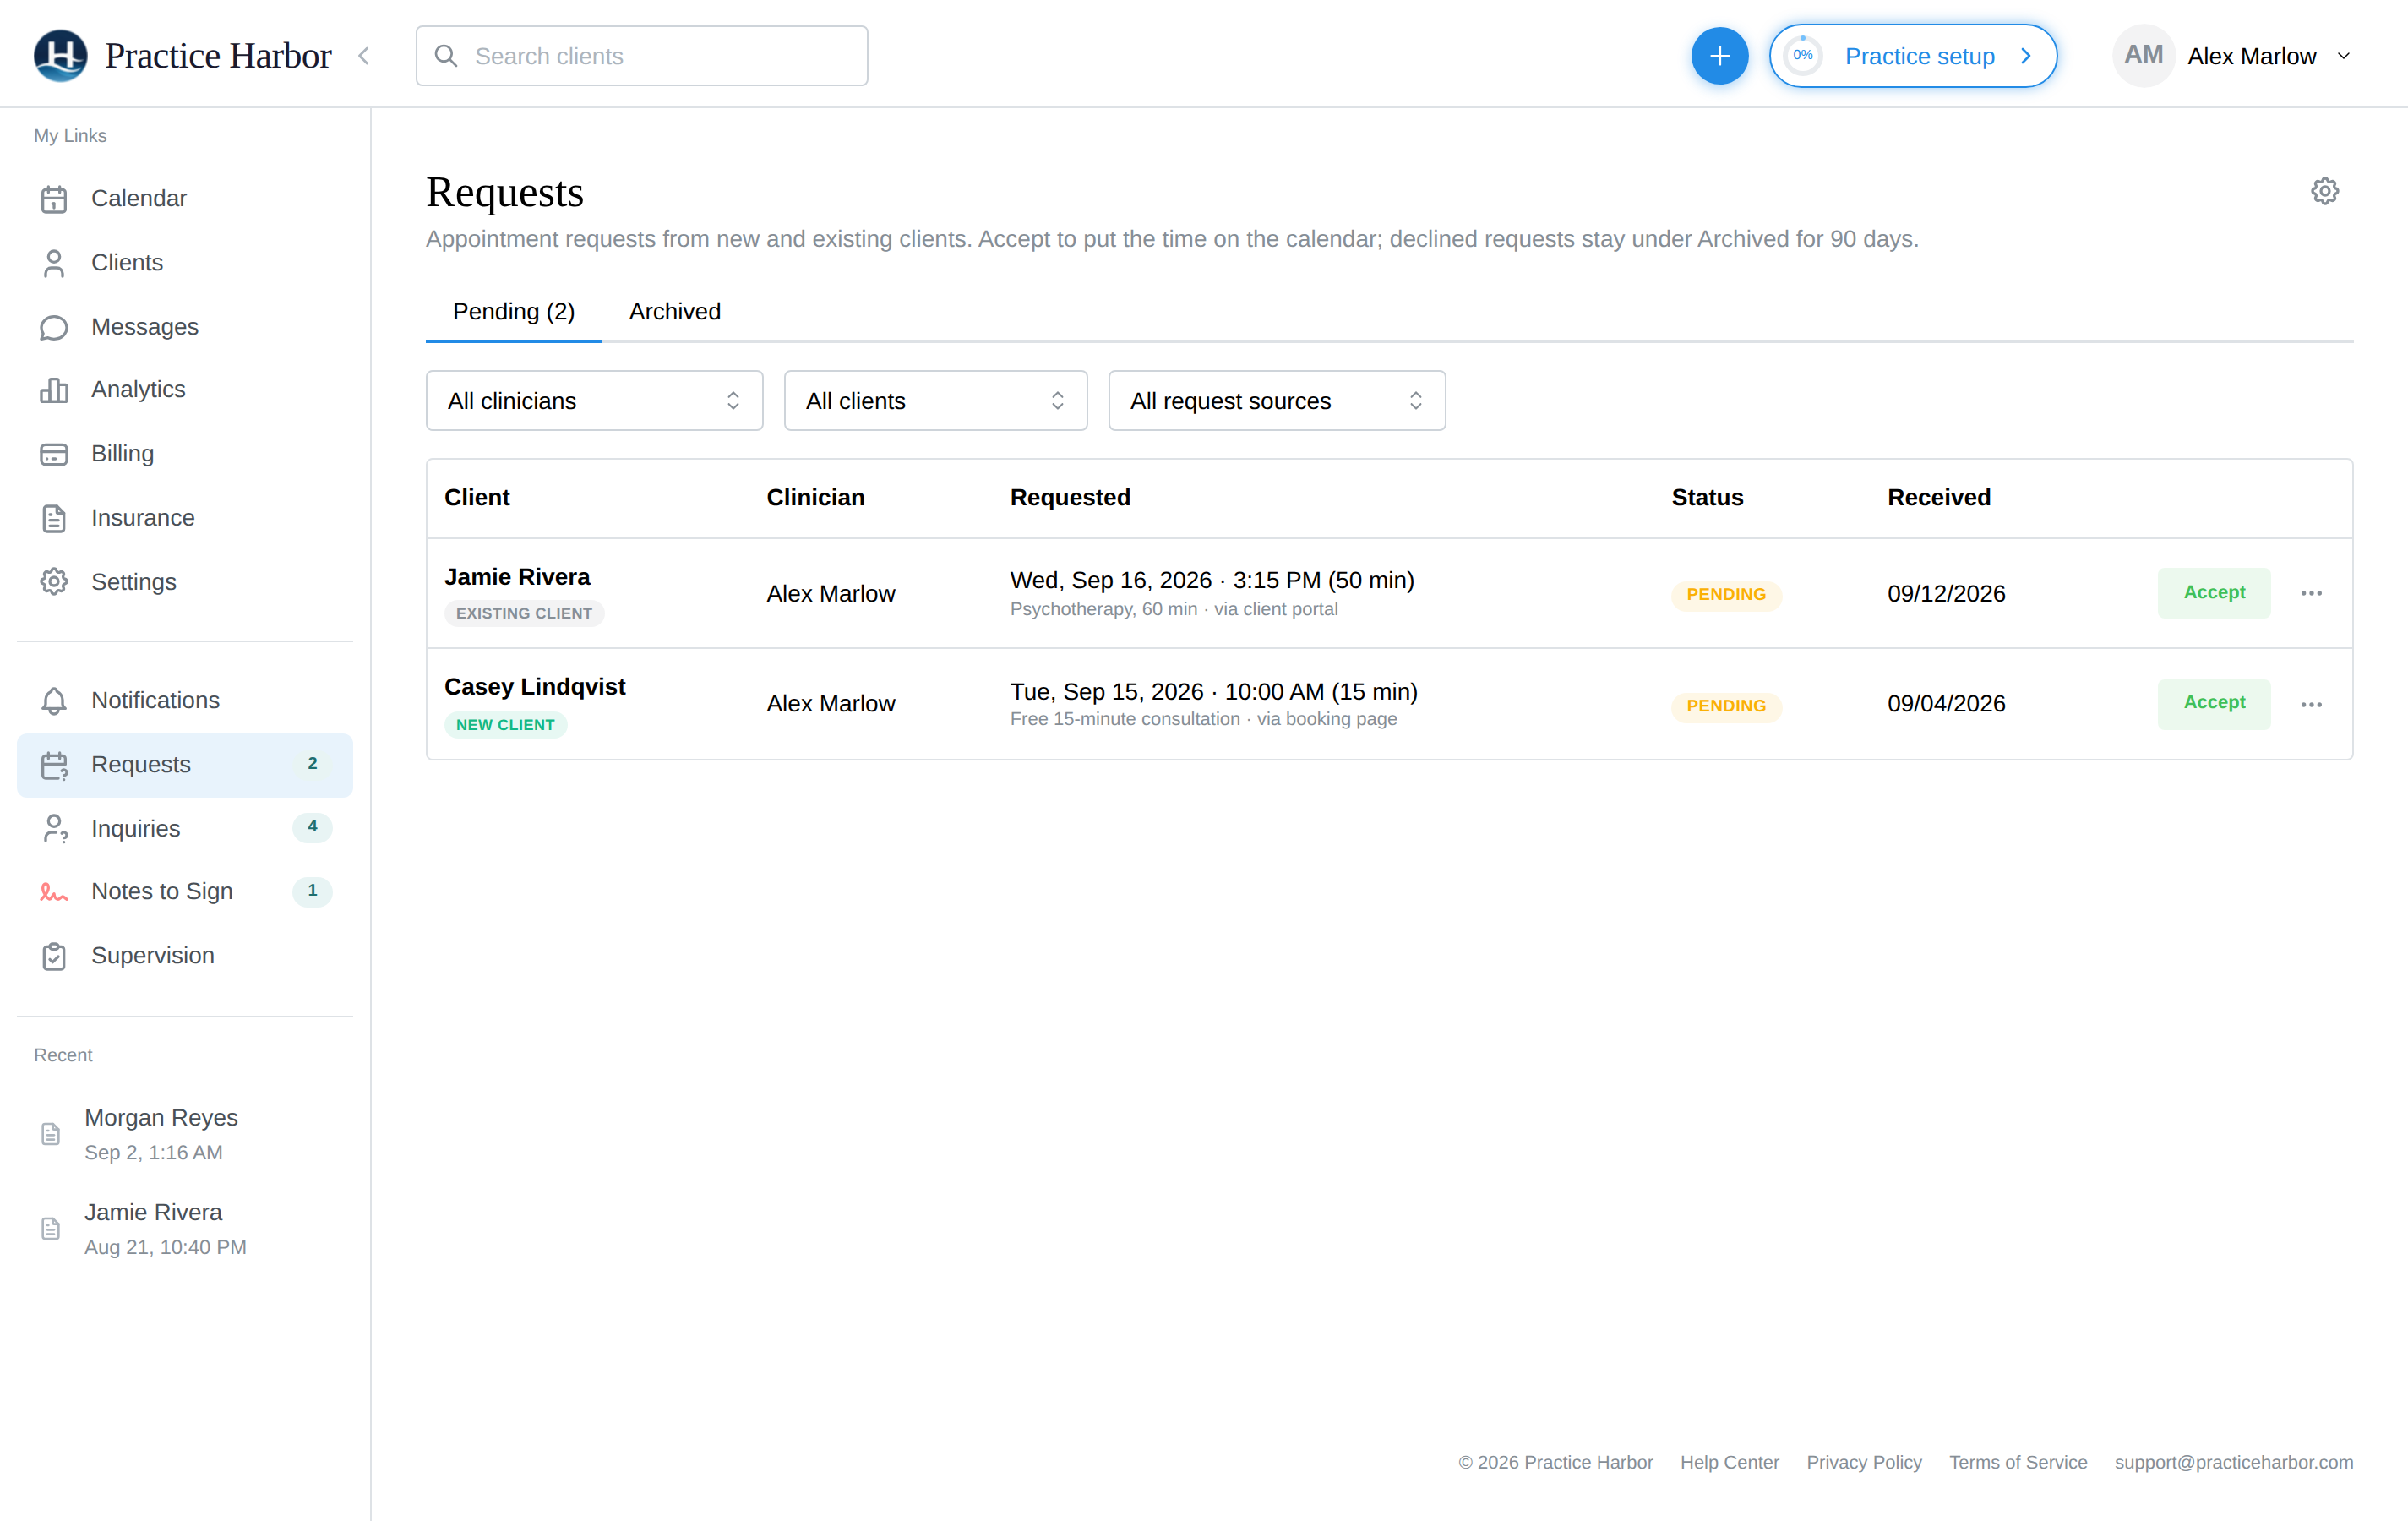Switch to the Pending (2) tab
Viewport: 2408px width, 1521px height.
point(513,312)
